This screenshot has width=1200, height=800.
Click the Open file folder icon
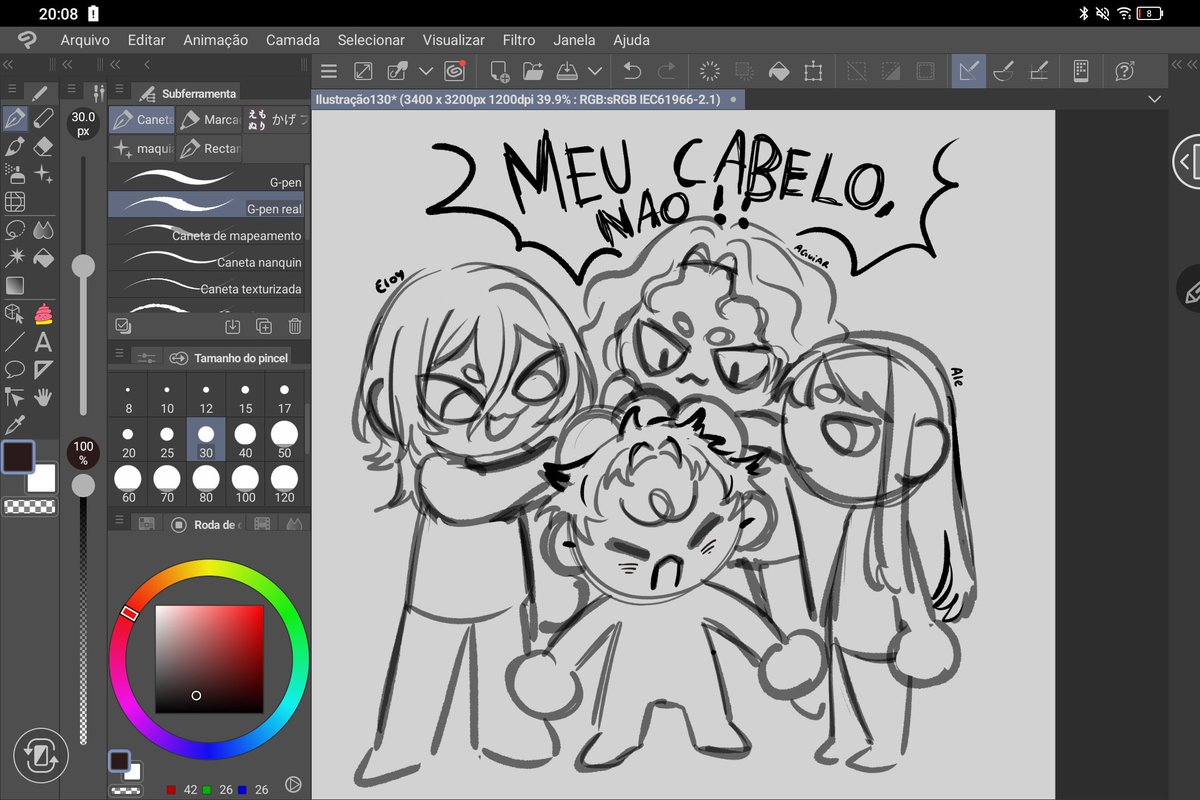click(533, 71)
